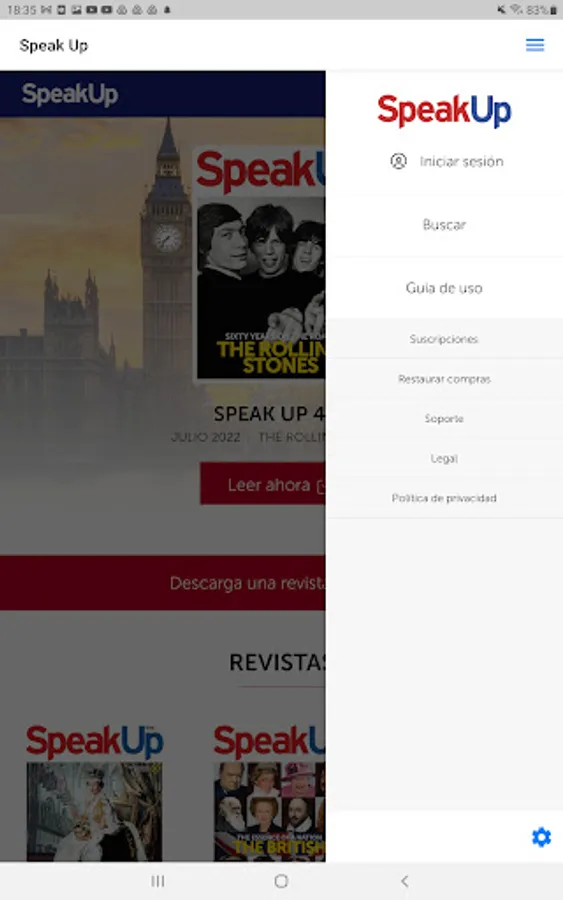Open the Buscar menu entry

click(x=444, y=225)
